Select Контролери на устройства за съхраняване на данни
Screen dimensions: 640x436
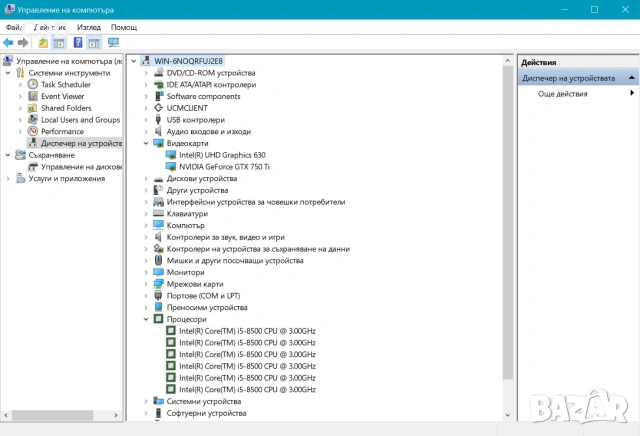click(x=258, y=249)
